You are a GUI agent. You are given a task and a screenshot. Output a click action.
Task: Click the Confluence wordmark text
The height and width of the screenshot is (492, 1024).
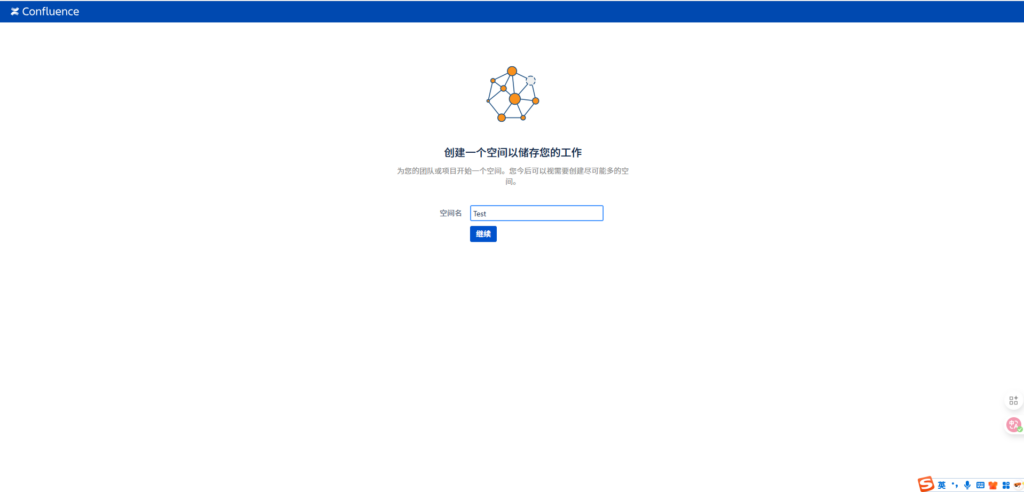coord(51,12)
